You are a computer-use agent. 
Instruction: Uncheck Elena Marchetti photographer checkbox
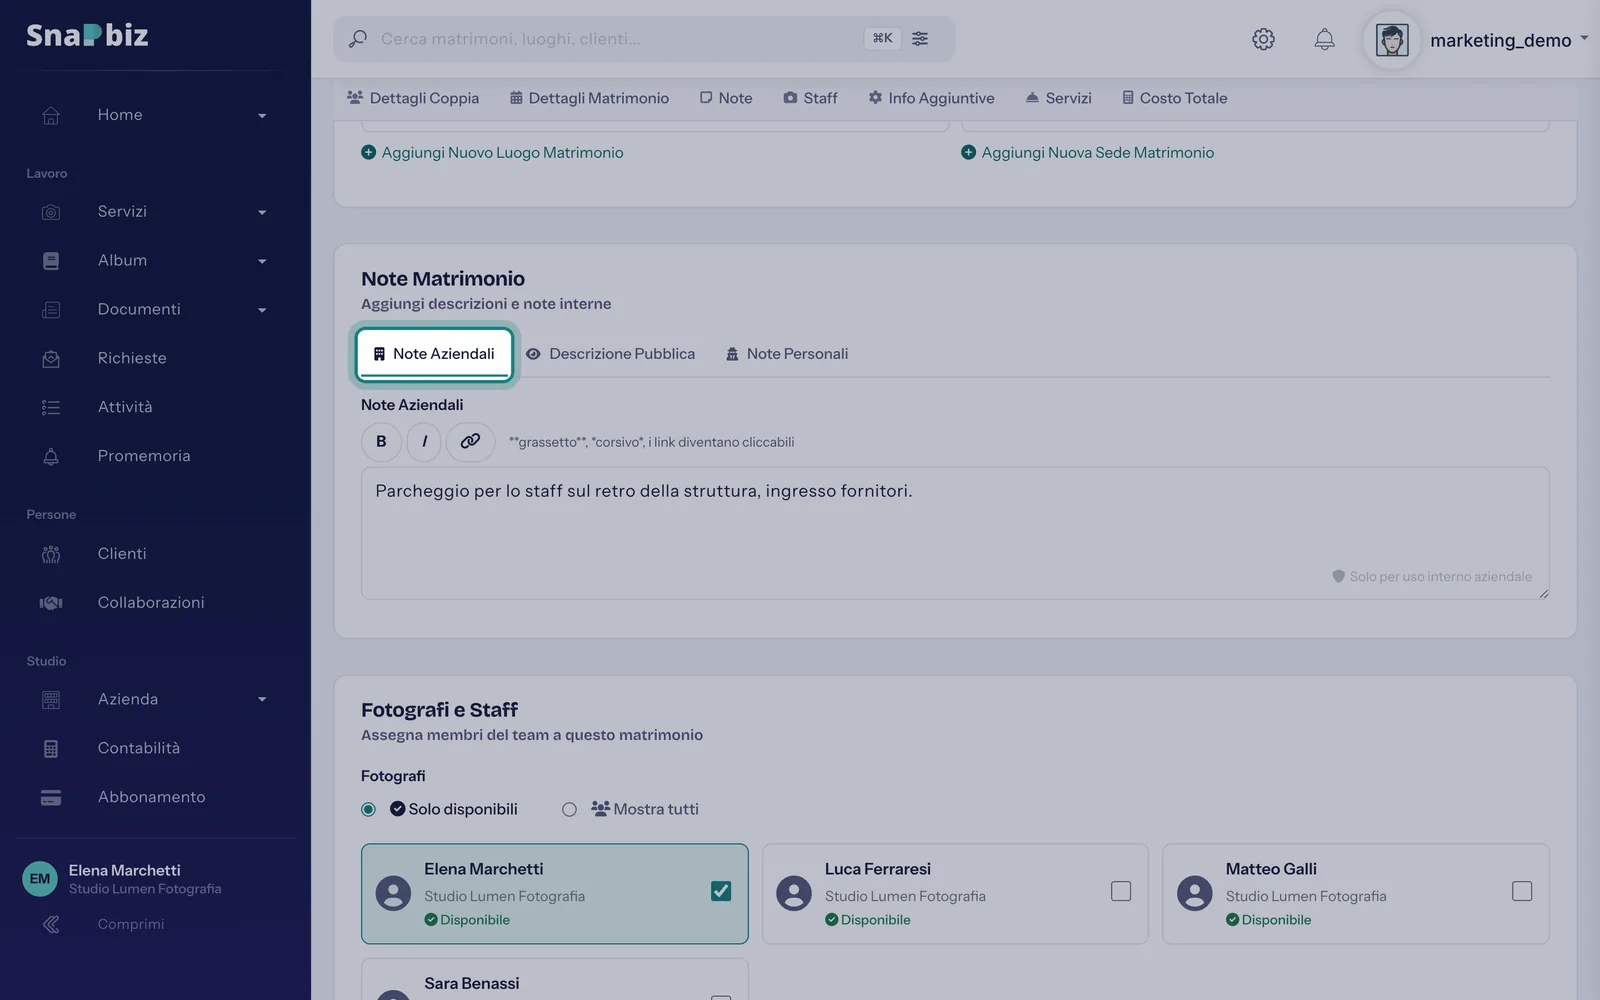coord(721,891)
